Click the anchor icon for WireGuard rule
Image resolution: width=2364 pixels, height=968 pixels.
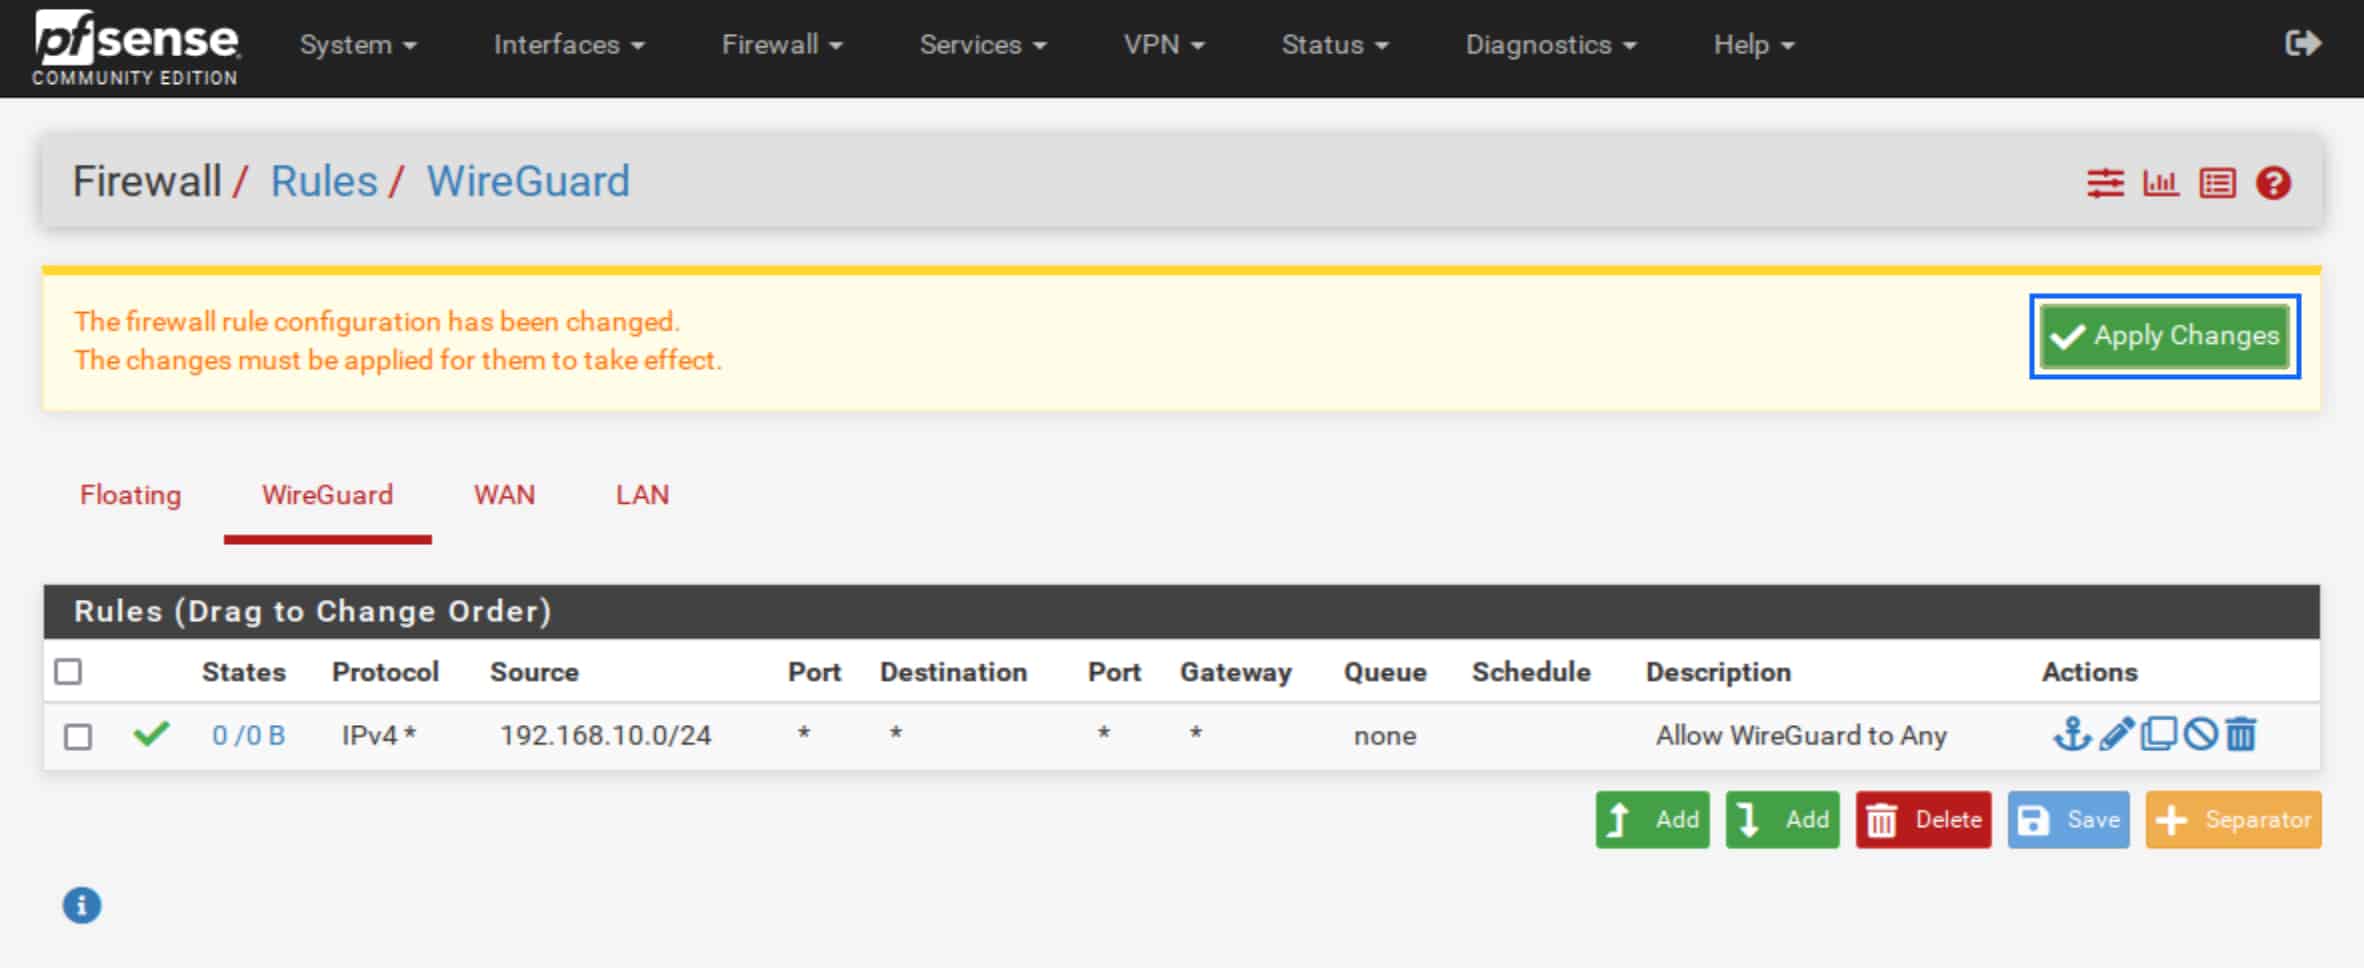[2072, 735]
